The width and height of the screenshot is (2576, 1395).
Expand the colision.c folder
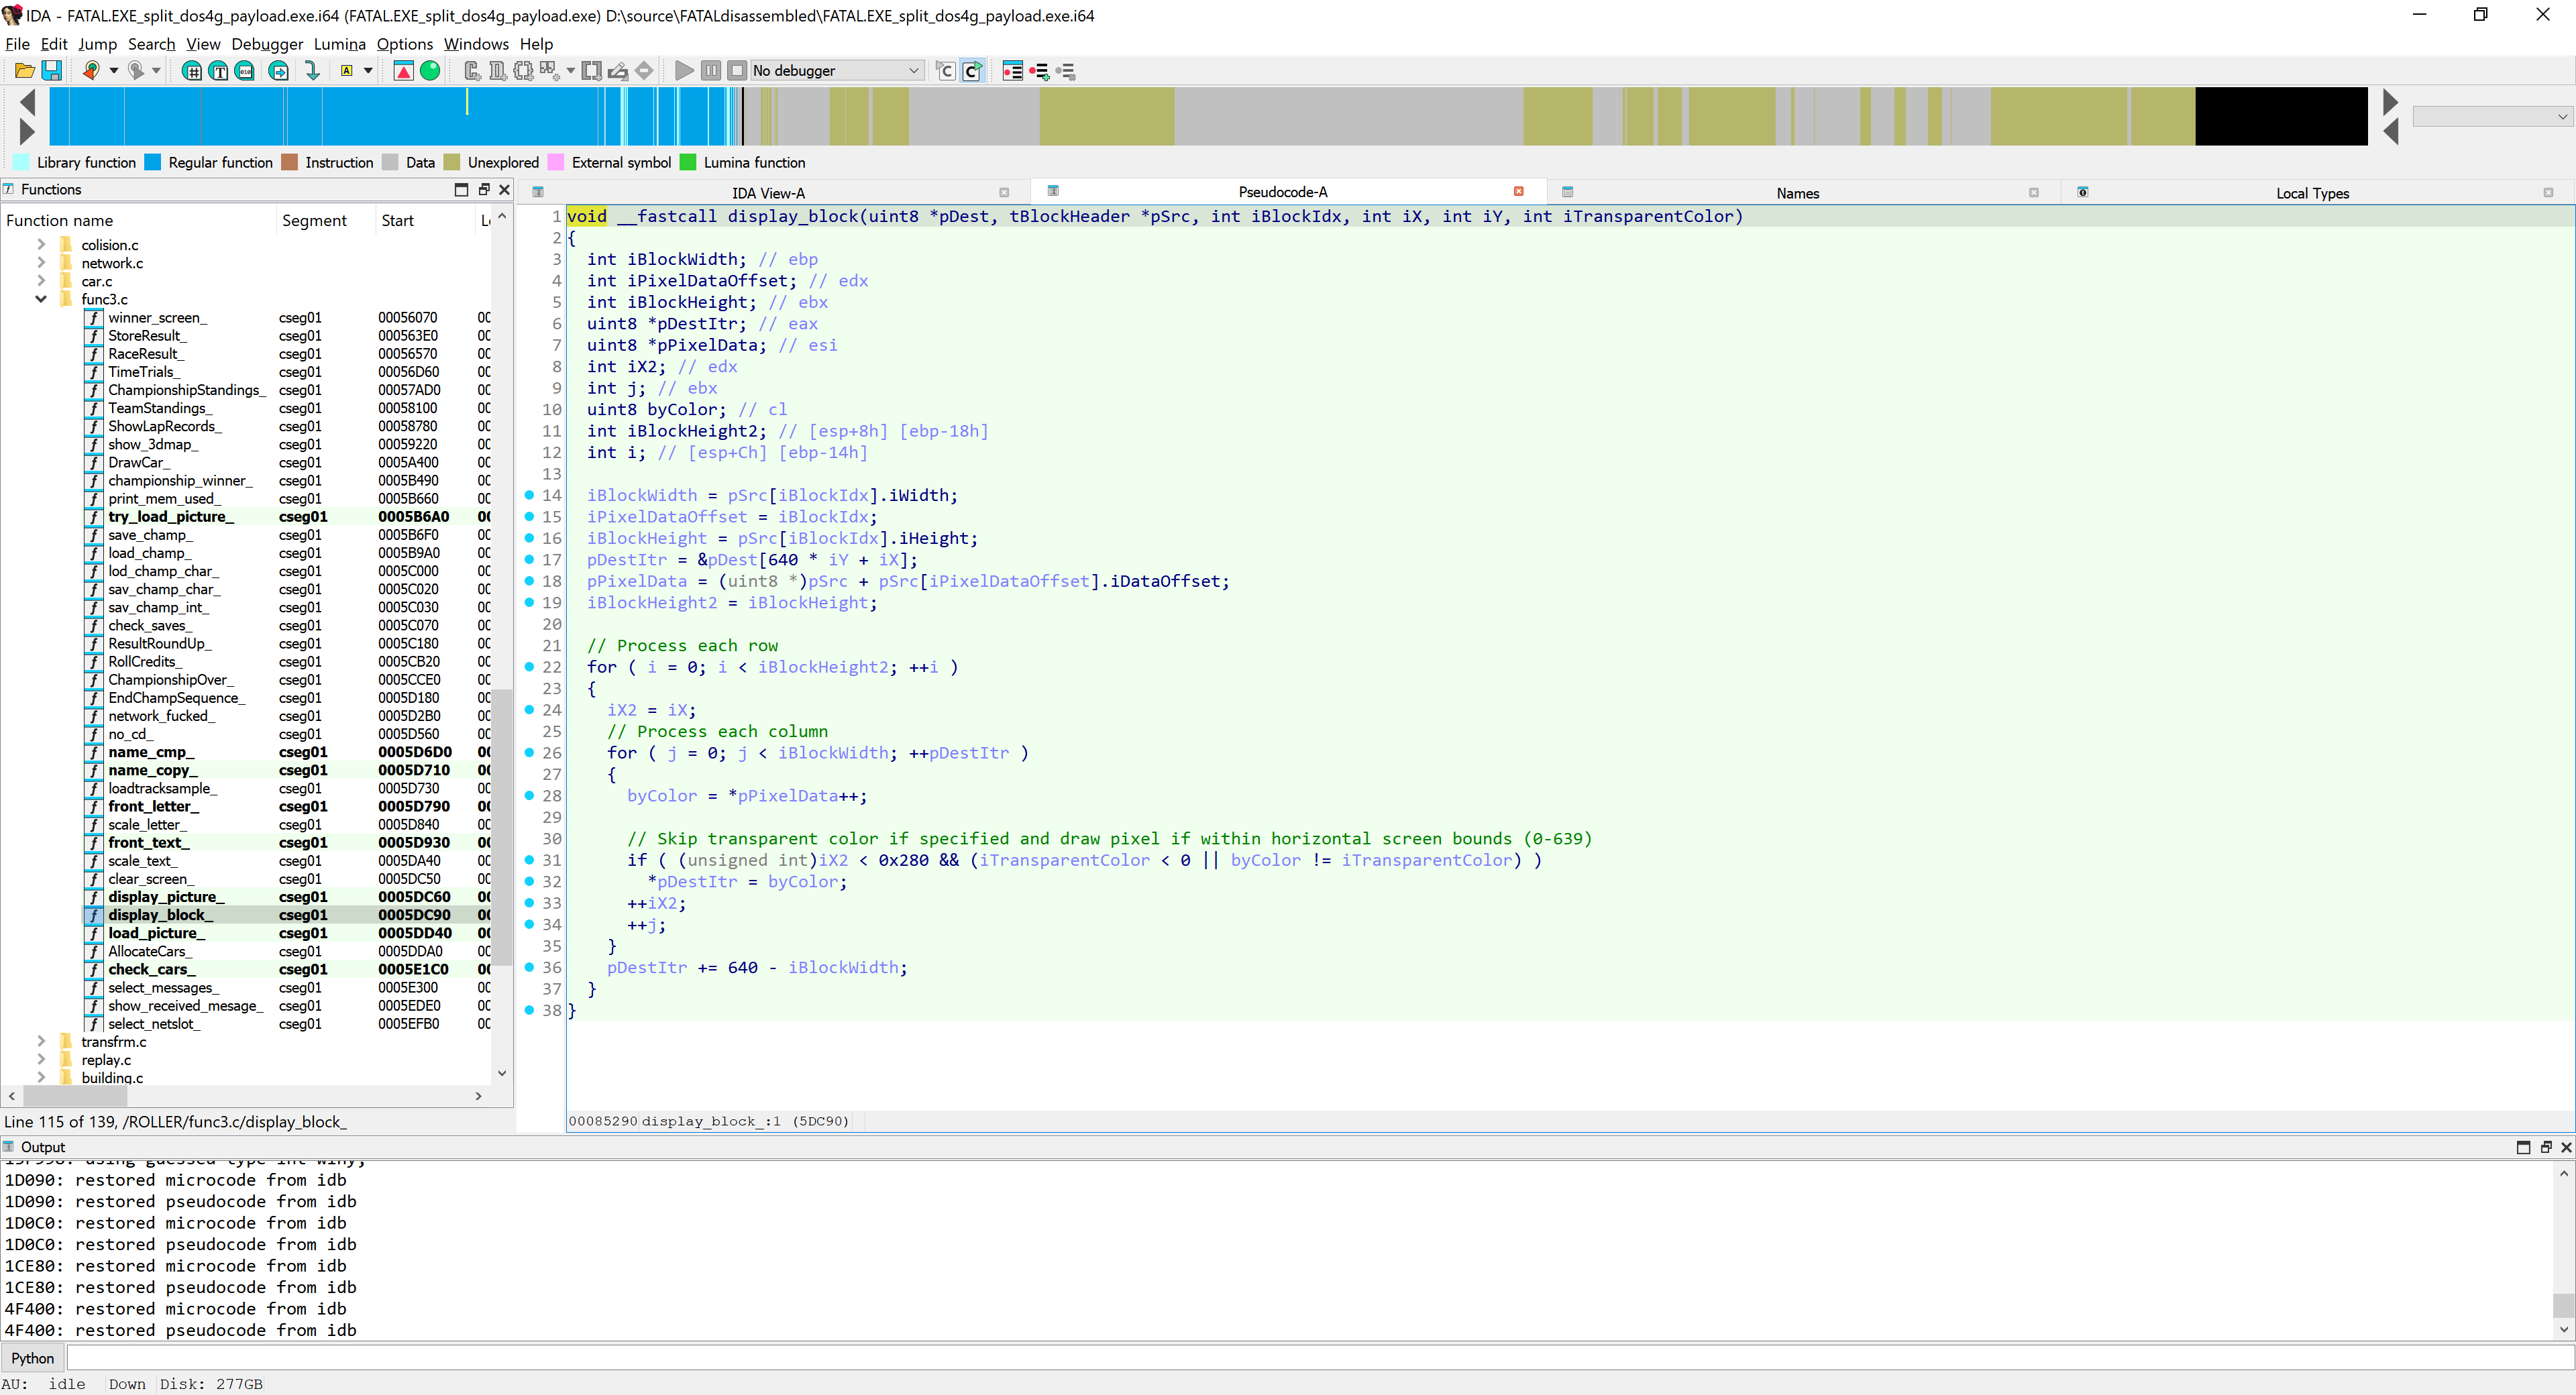pyautogui.click(x=41, y=244)
